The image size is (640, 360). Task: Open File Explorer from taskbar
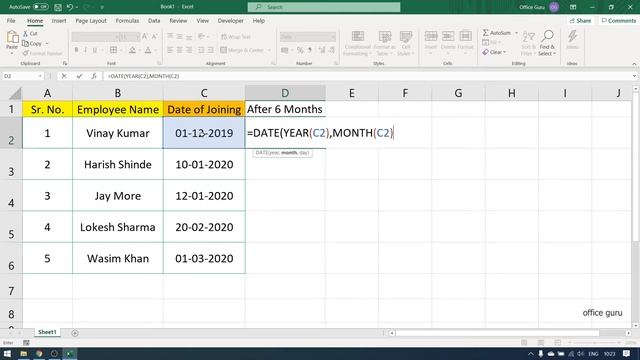tap(23, 354)
